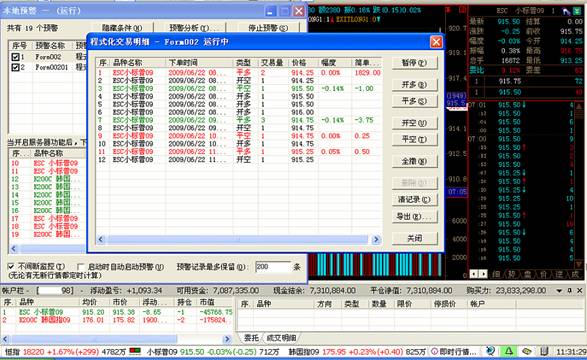The width and height of the screenshot is (587, 360).
Task: Uncheck the Form002 alert checkbox
Action: (15, 57)
